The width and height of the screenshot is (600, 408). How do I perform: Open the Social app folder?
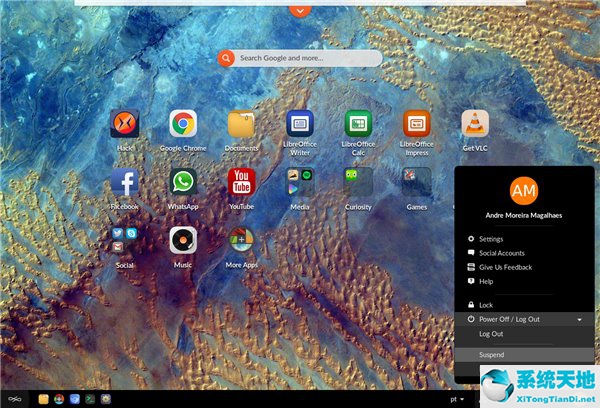[x=124, y=241]
